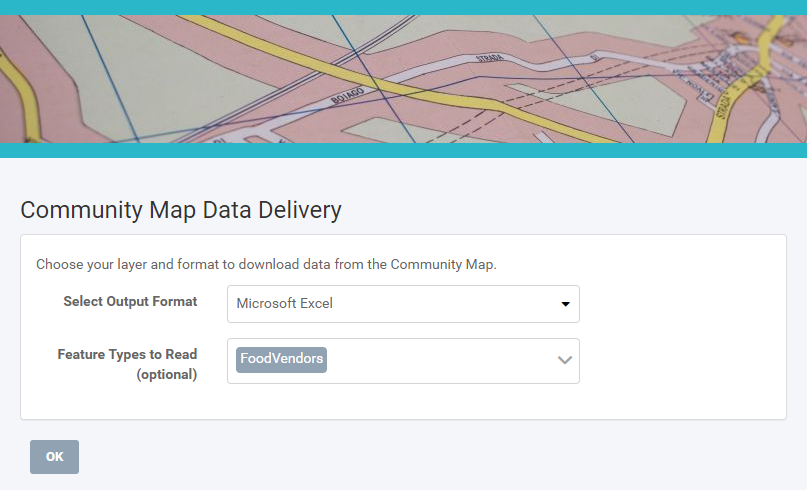Click the Microsoft Excel selected value text
Image resolution: width=807 pixels, height=490 pixels.
point(285,304)
